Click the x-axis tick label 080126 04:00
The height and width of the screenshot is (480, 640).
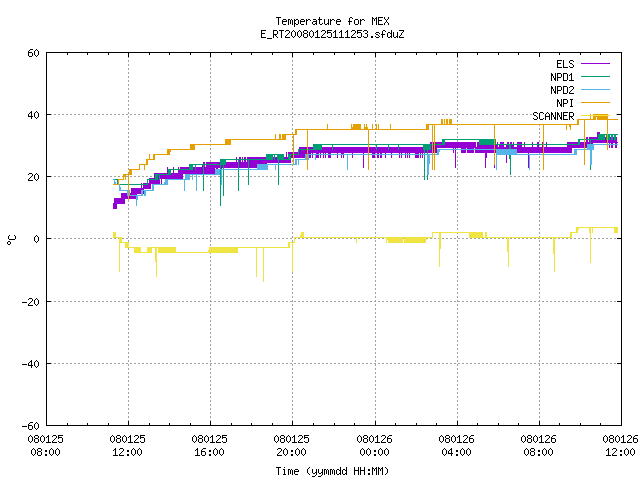pos(456,446)
